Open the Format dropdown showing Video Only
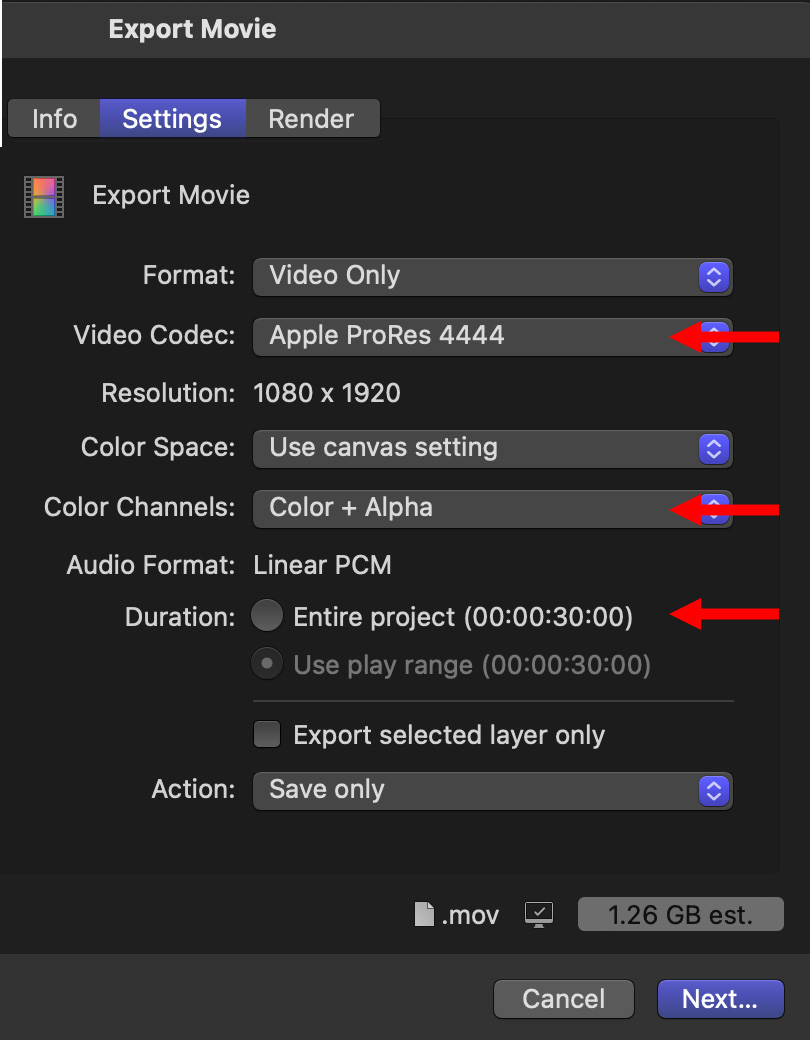810x1040 pixels. tap(492, 277)
